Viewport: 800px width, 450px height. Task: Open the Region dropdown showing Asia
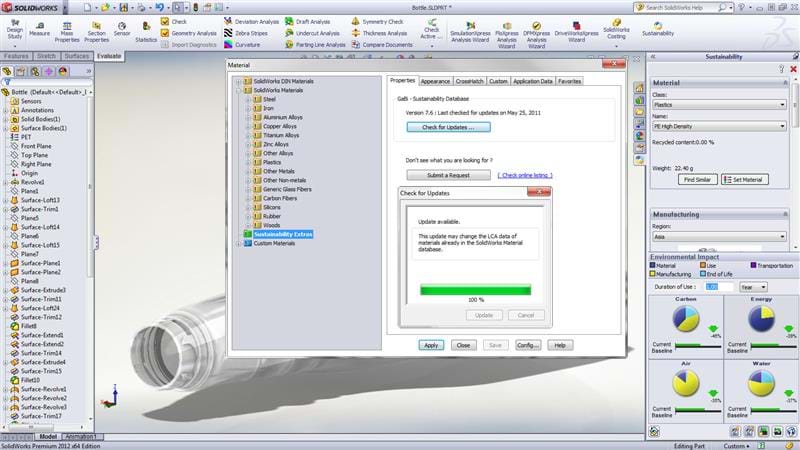click(x=718, y=240)
